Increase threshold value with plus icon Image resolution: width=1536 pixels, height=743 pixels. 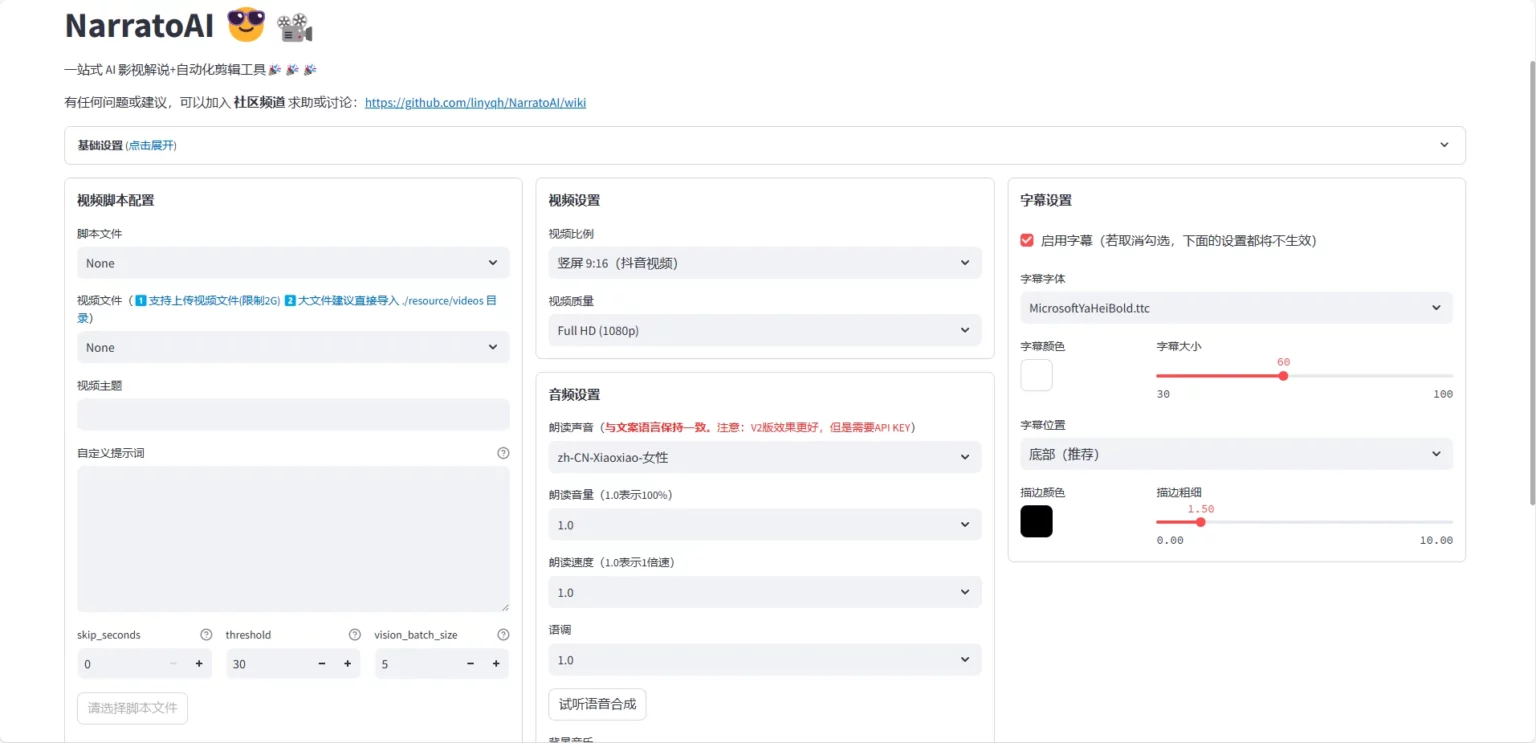pos(348,664)
